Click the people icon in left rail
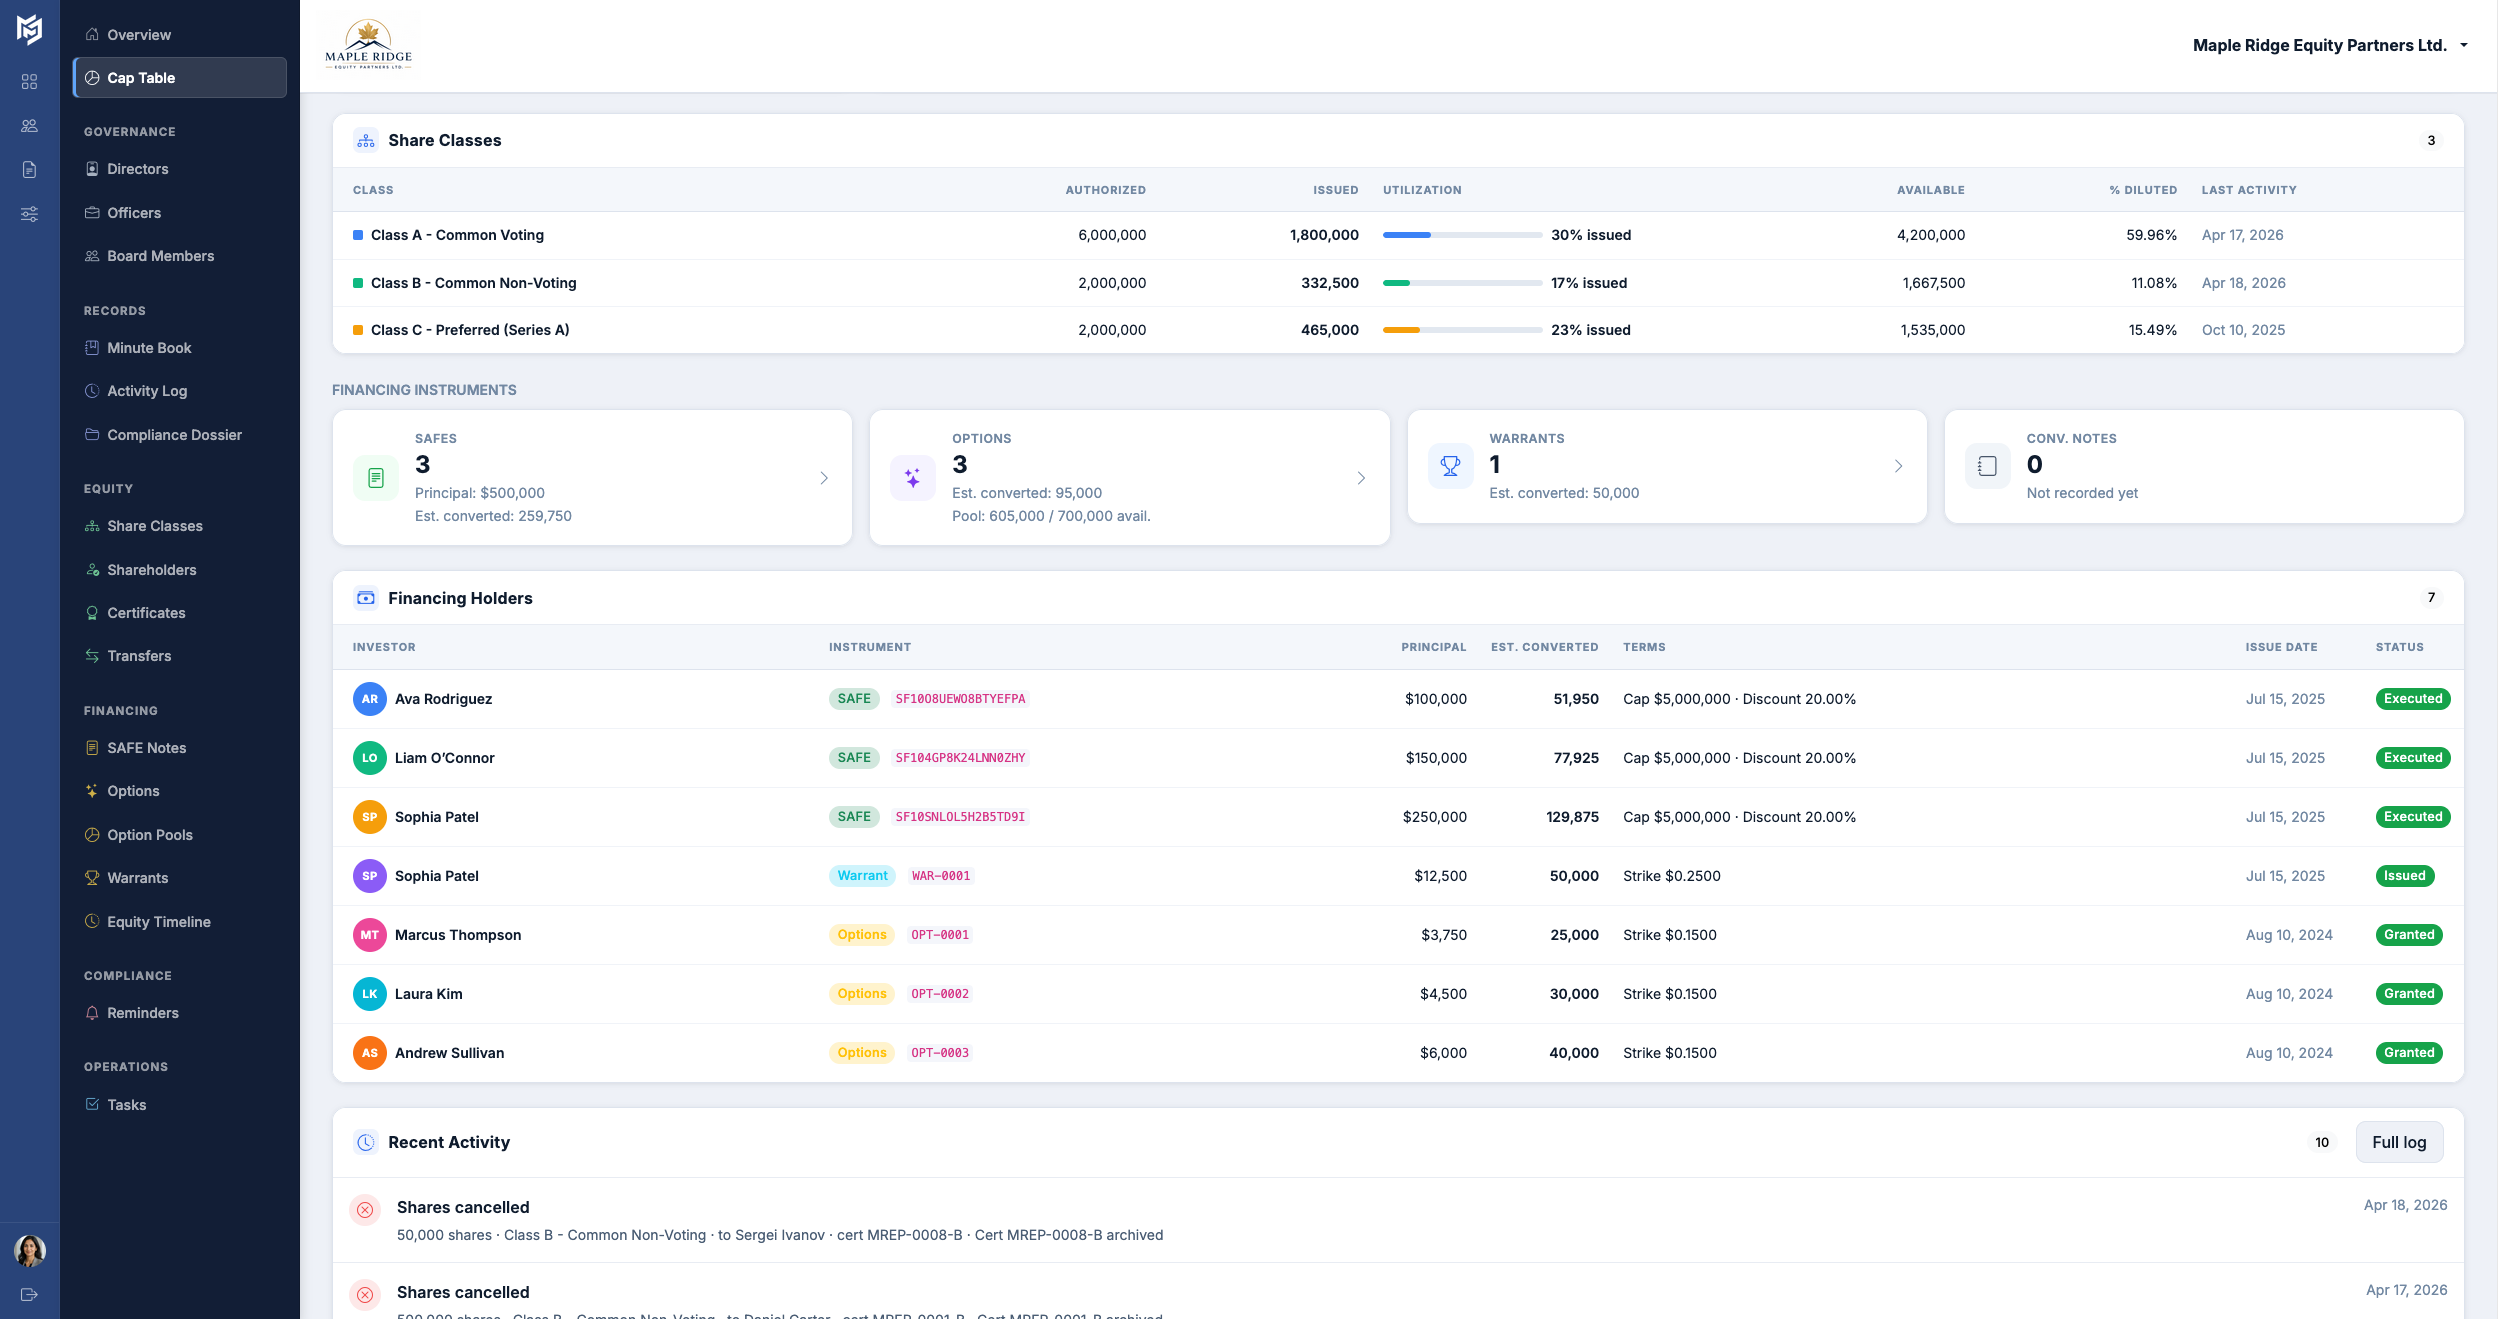 click(29, 126)
